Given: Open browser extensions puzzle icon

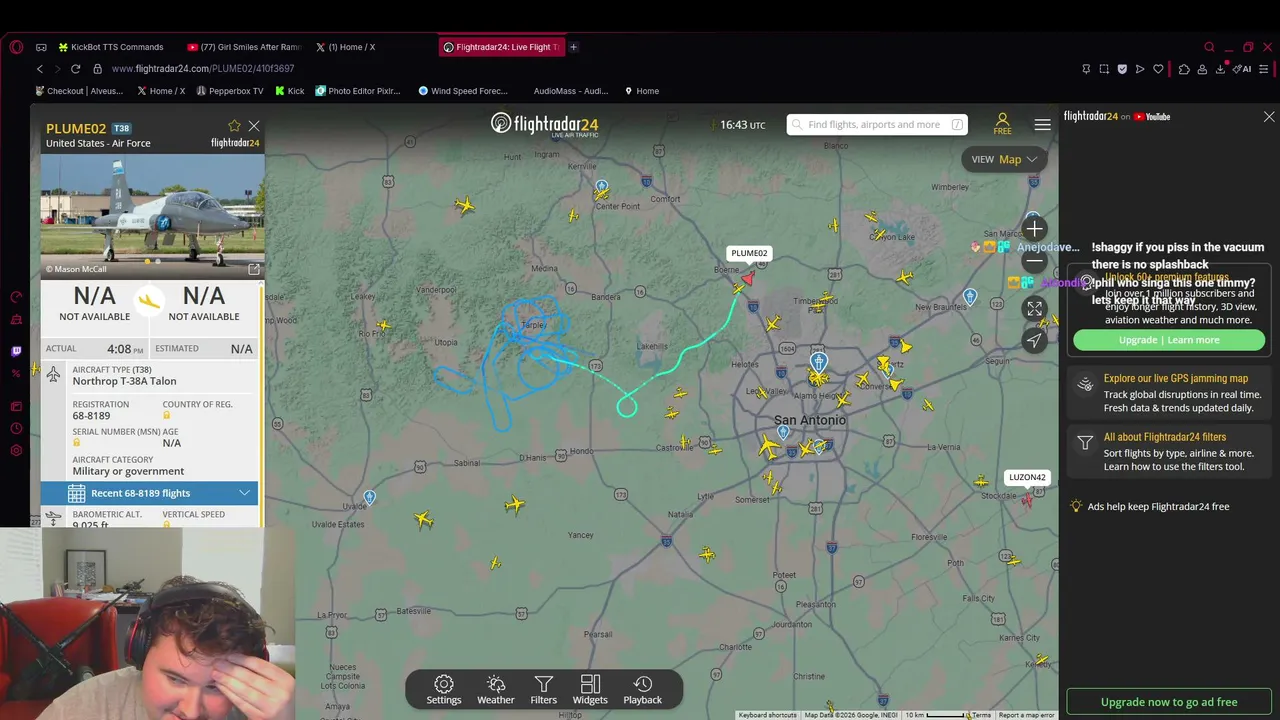Looking at the screenshot, I should [1184, 69].
